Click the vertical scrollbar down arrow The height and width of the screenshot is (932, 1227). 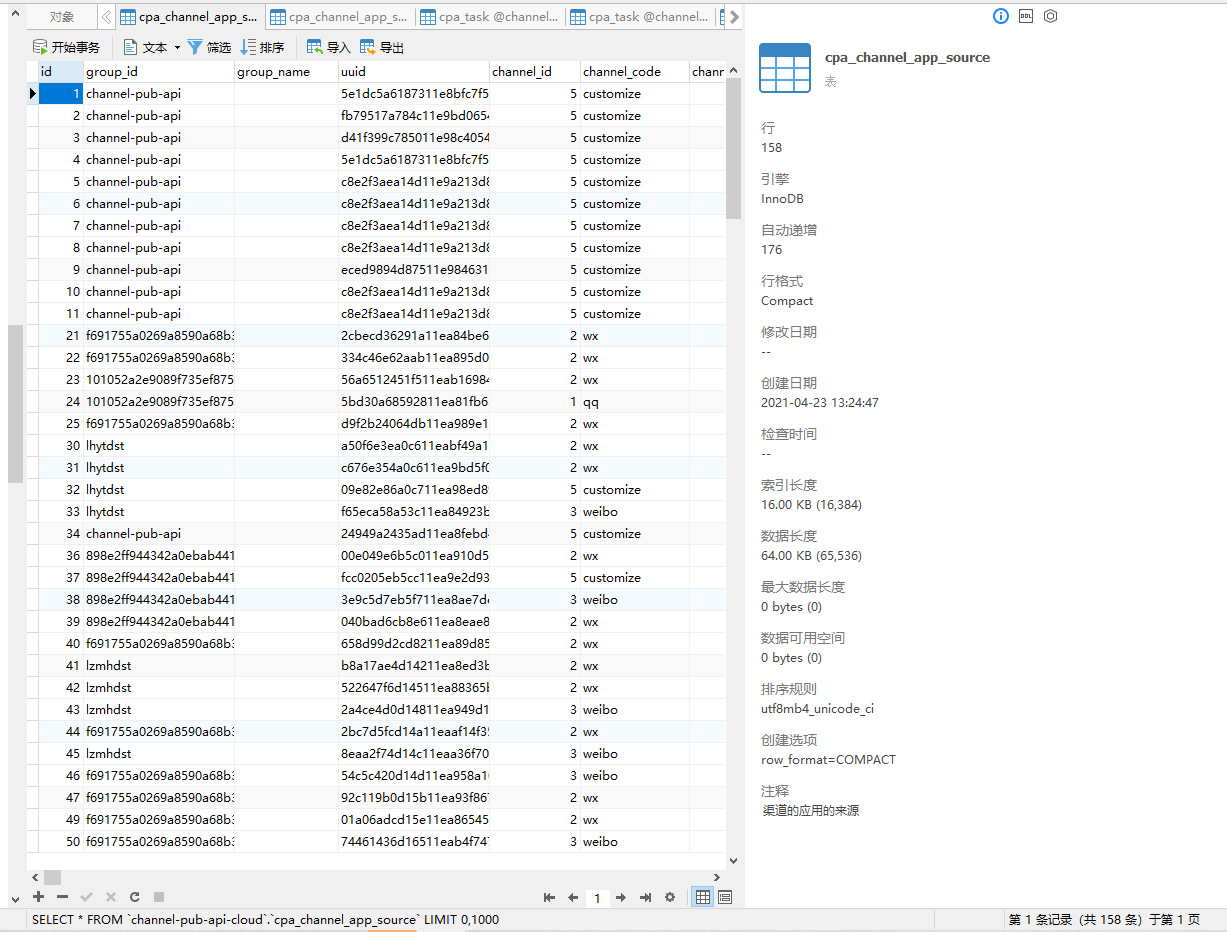click(733, 860)
